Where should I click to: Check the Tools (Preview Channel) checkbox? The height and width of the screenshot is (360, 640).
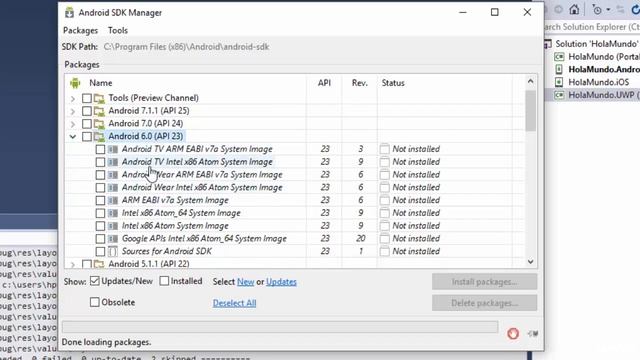[x=87, y=98]
